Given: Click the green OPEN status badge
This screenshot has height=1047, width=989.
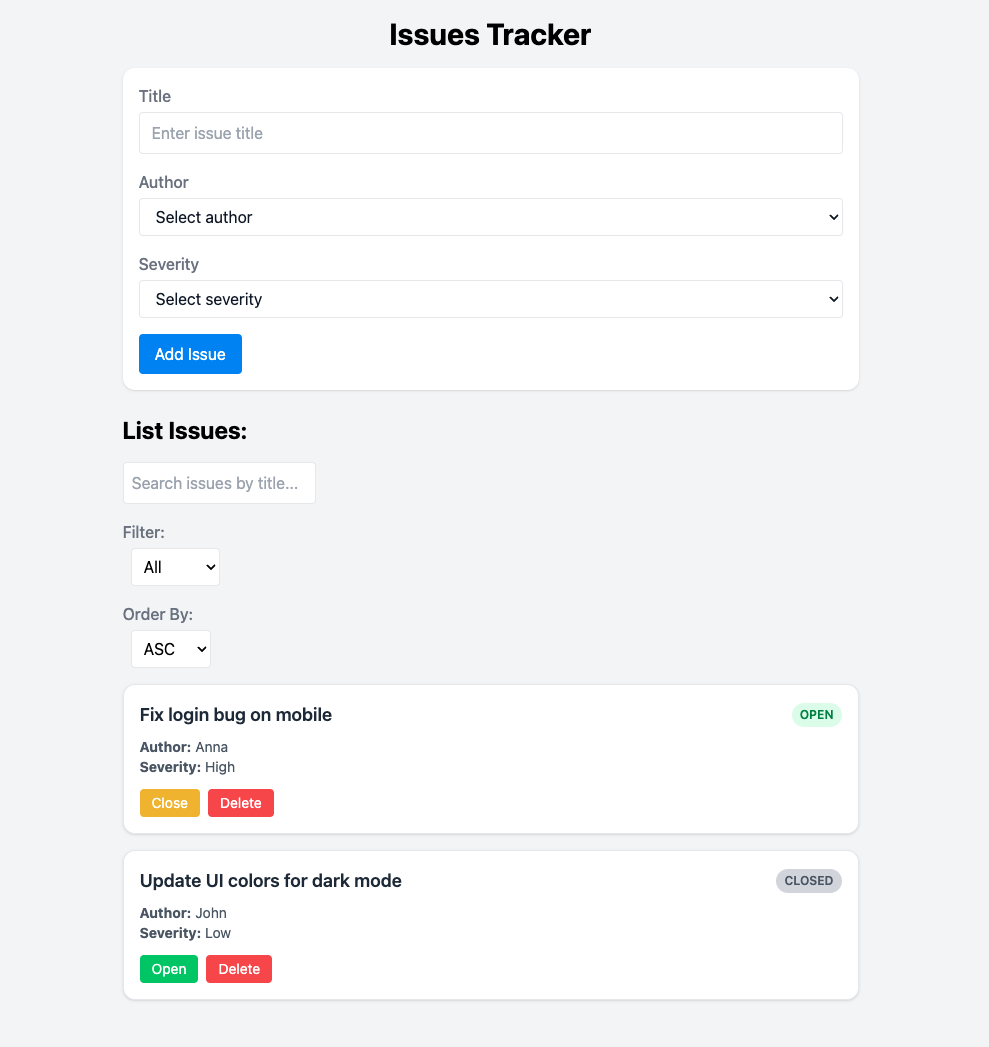Looking at the screenshot, I should coord(817,715).
